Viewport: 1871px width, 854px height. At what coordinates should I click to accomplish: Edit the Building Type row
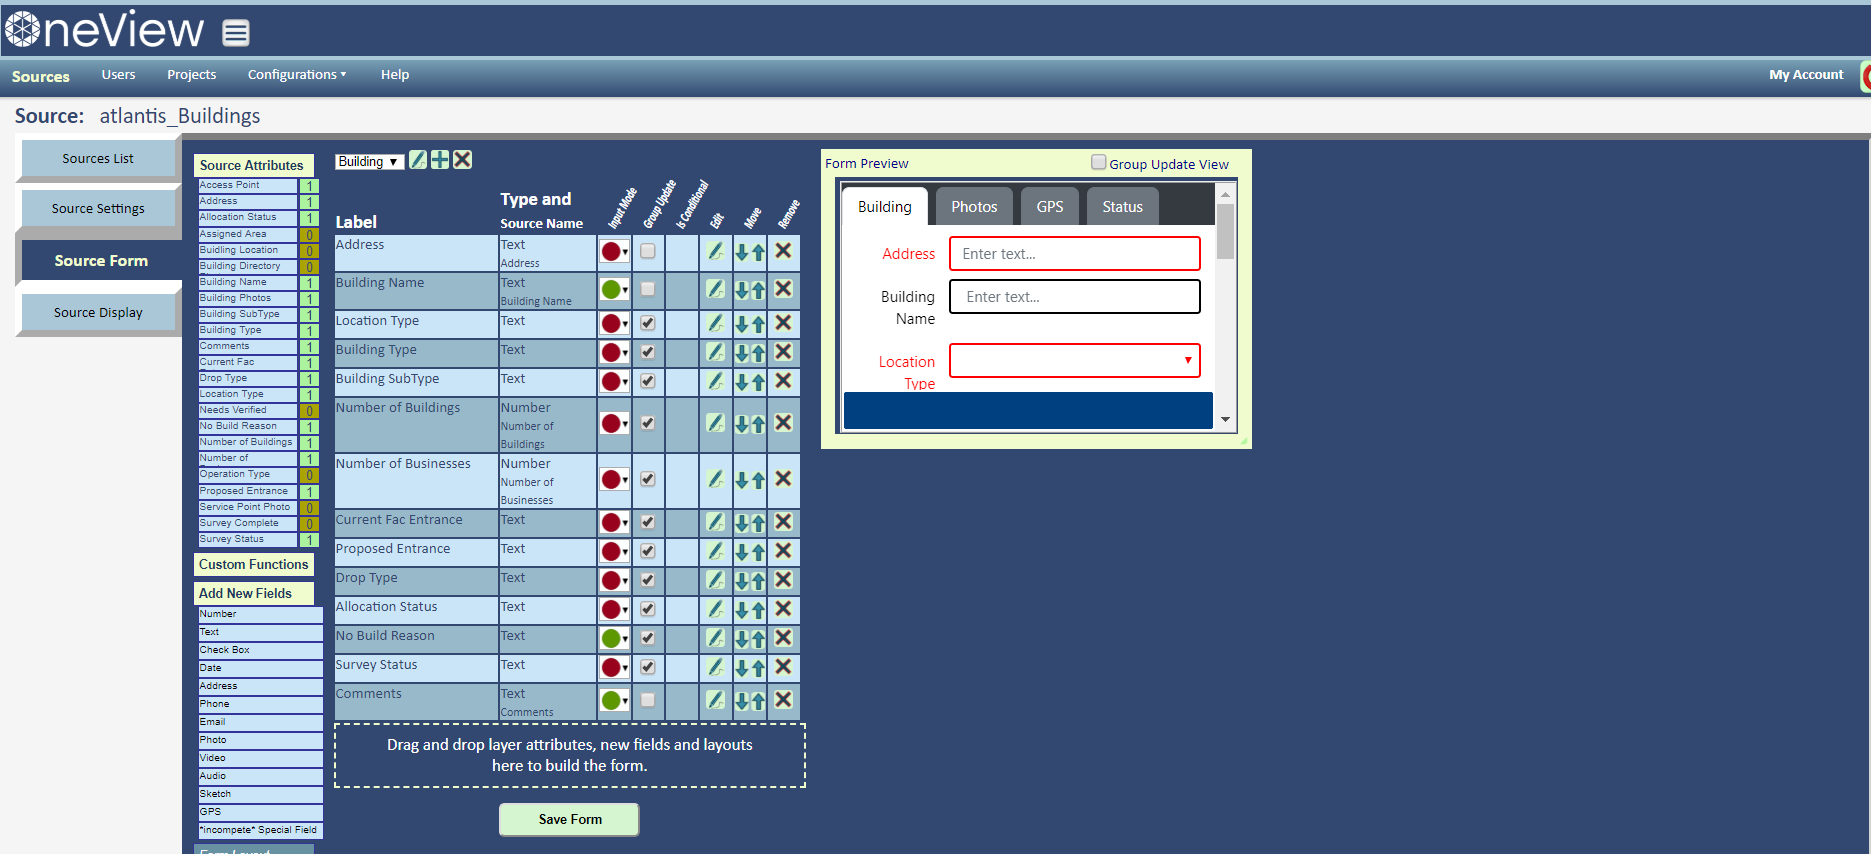pos(715,352)
